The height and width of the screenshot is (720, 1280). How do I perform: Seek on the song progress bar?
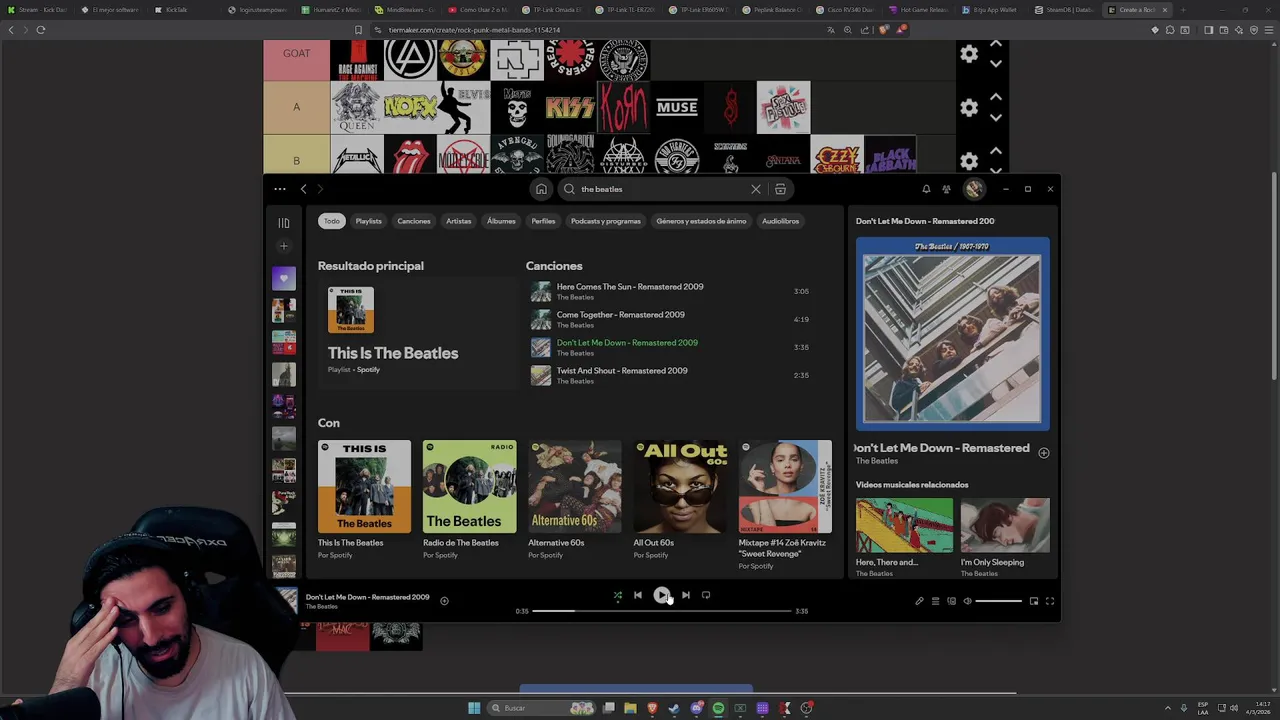[662, 611]
